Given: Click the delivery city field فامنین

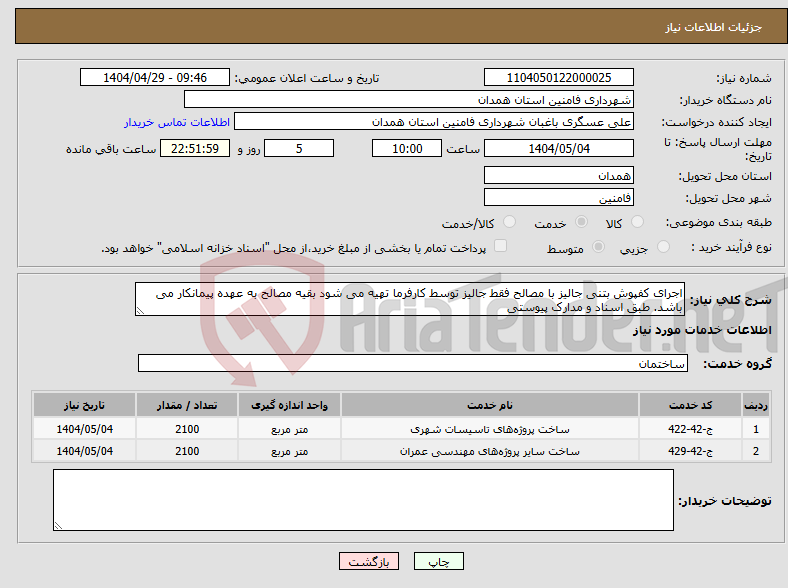Looking at the screenshot, I should (x=559, y=198).
